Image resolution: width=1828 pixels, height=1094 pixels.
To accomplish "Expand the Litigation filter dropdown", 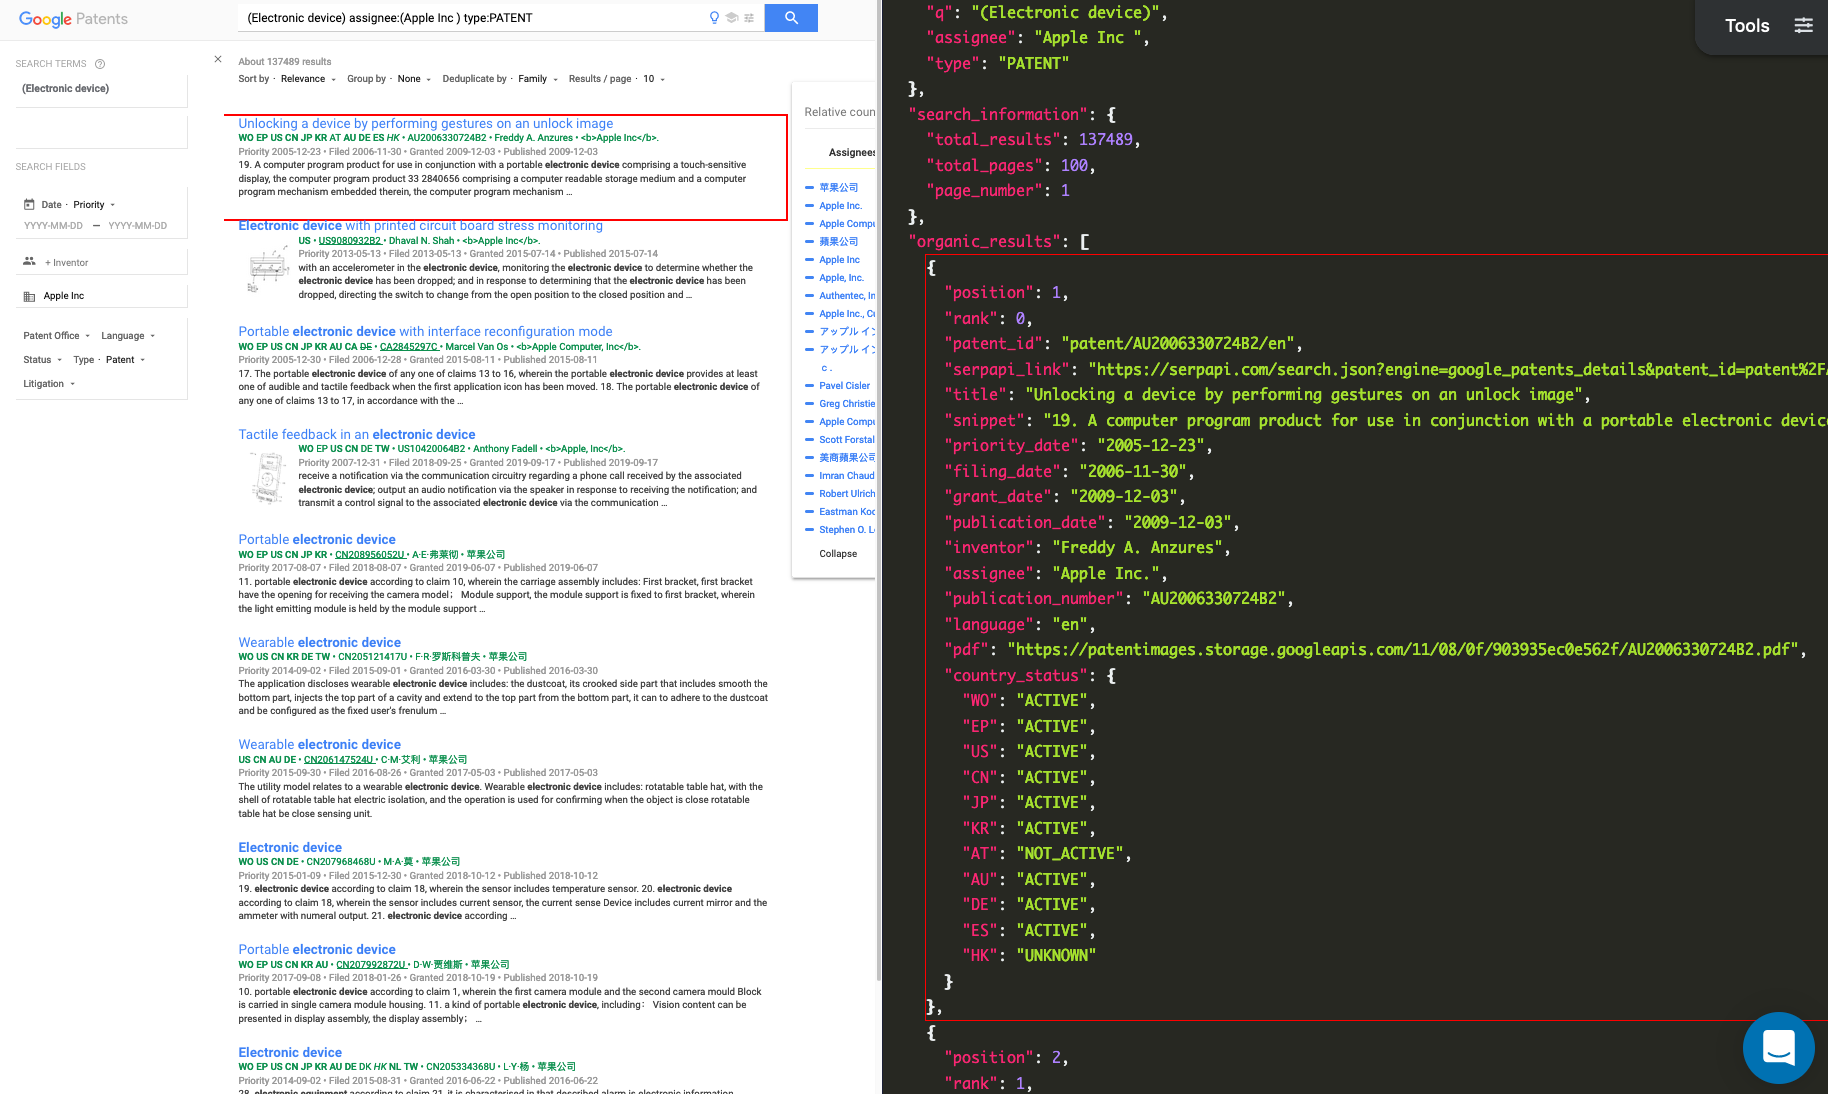I will (49, 384).
